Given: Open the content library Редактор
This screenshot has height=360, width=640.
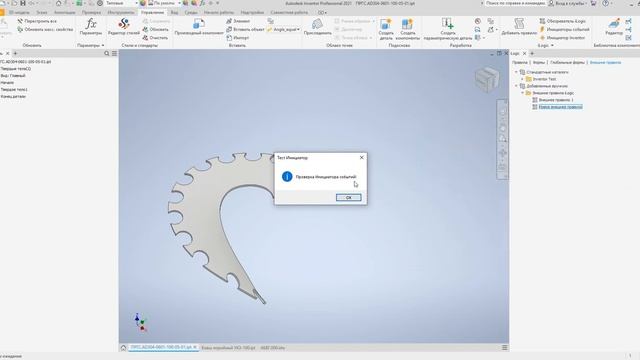Looking at the screenshot, I should pyautogui.click(x=613, y=27).
